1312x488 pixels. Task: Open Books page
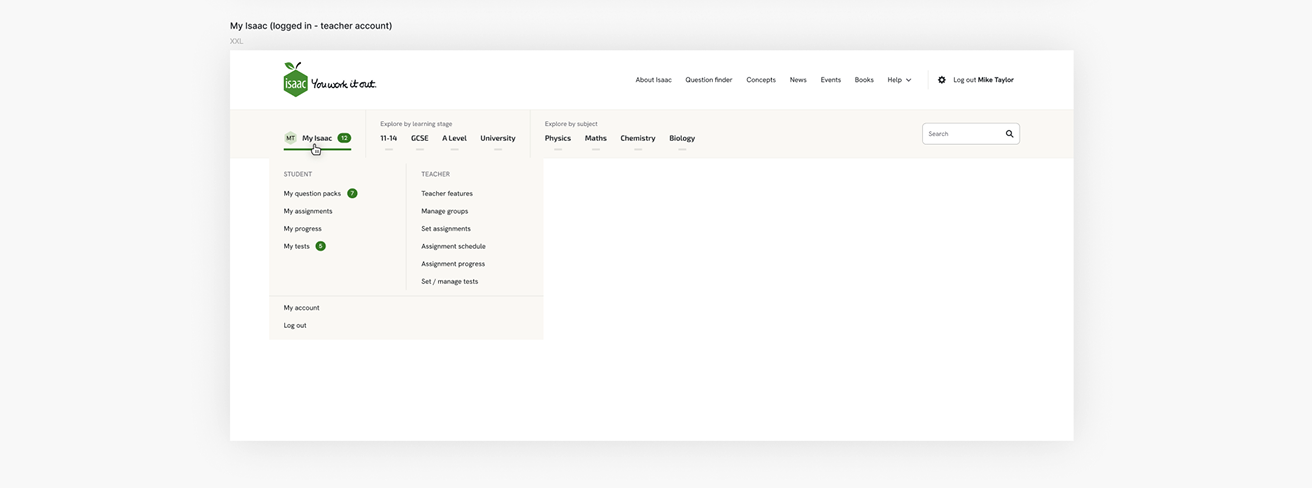pyautogui.click(x=864, y=80)
